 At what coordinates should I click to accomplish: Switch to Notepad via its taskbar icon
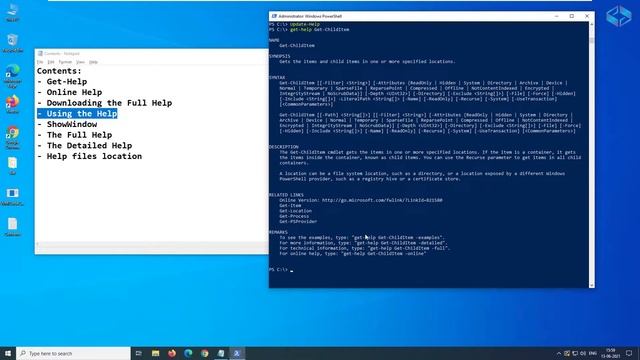tap(221, 353)
